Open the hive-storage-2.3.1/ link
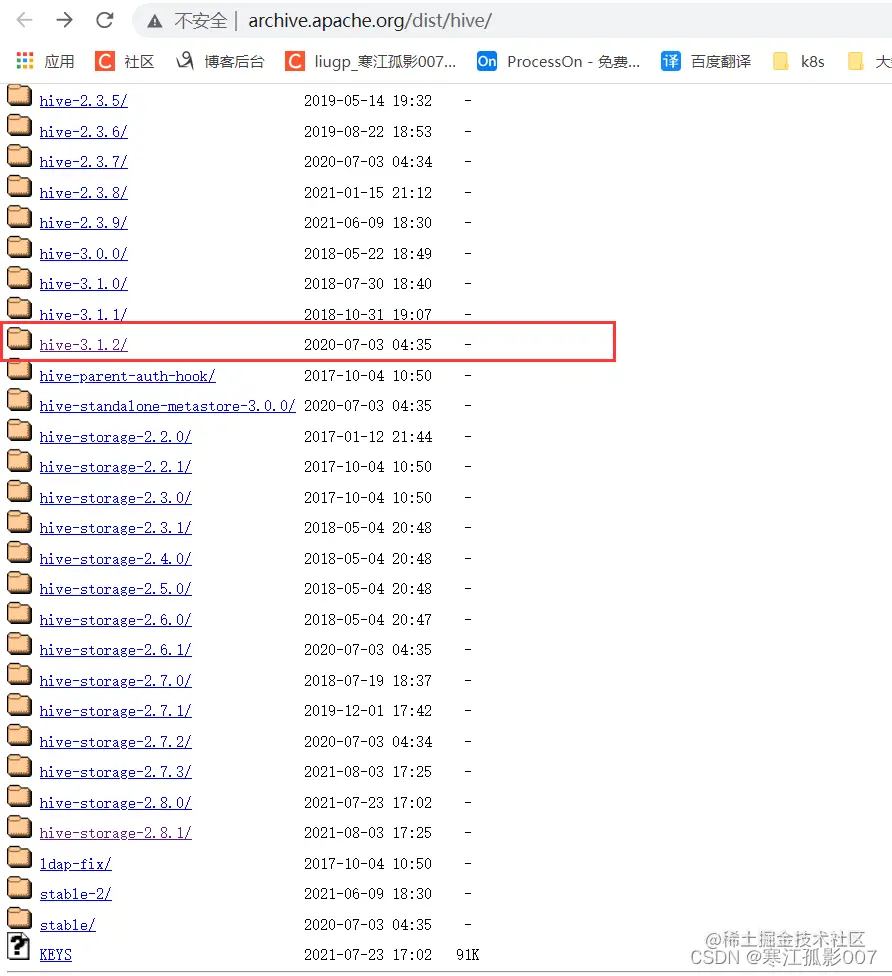Image resolution: width=892 pixels, height=976 pixels. tap(116, 528)
